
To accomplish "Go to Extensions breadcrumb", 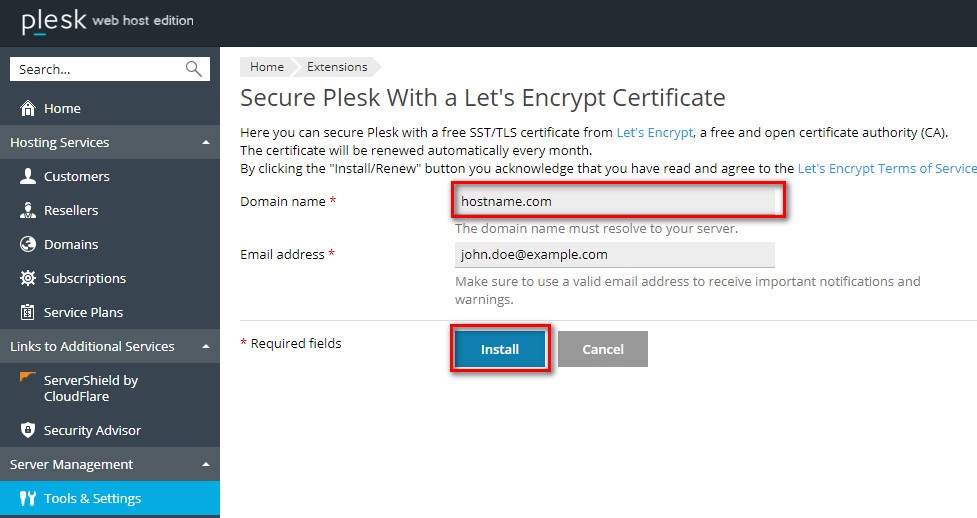I will [337, 67].
